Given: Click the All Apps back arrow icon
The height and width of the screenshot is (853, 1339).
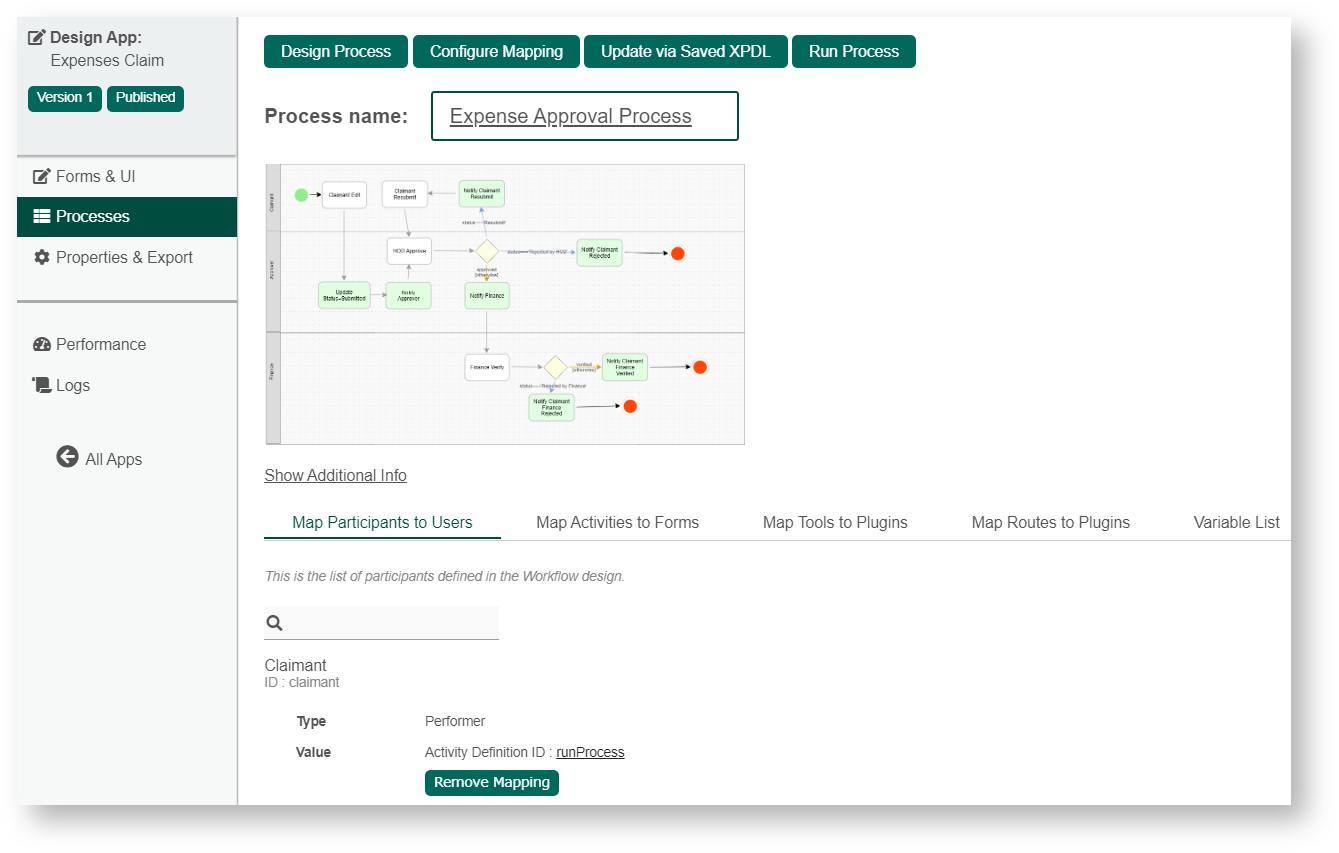Looking at the screenshot, I should (67, 458).
